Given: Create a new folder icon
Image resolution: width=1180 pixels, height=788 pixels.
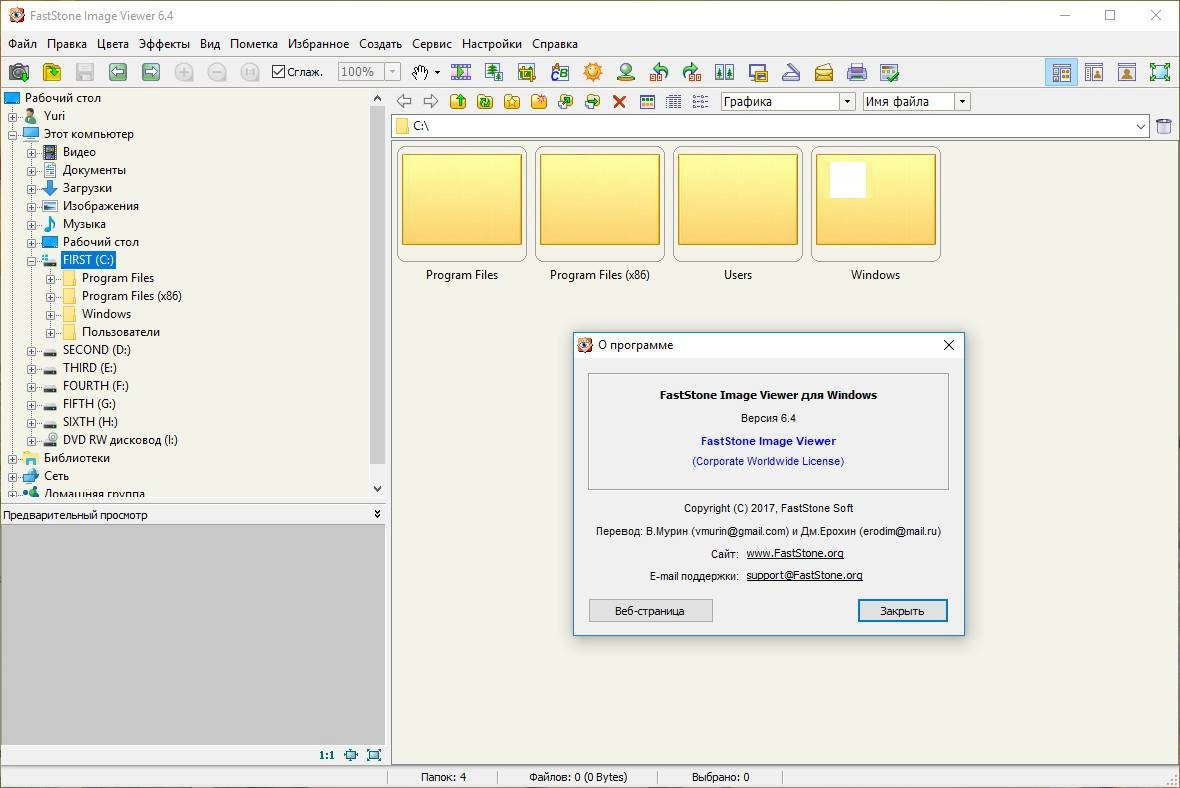Looking at the screenshot, I should 539,102.
